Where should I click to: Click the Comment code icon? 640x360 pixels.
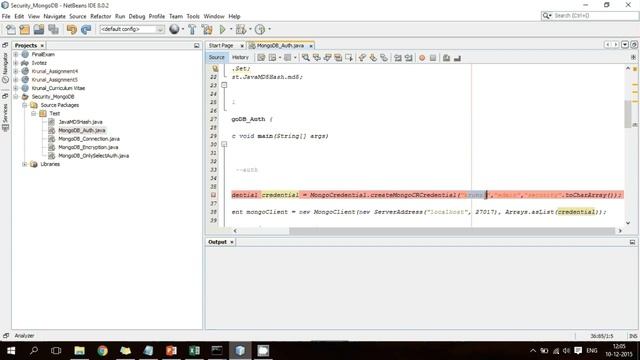pos(447,58)
